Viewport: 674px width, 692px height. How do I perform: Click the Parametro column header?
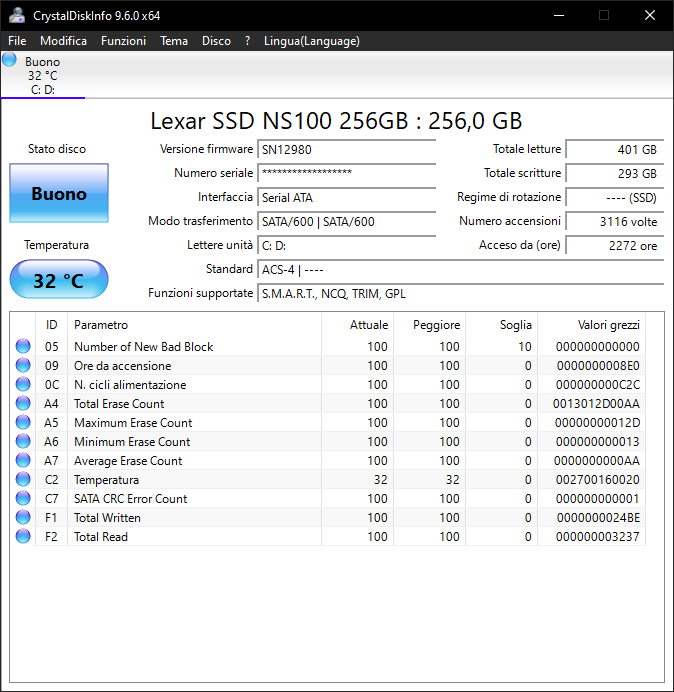coord(194,325)
